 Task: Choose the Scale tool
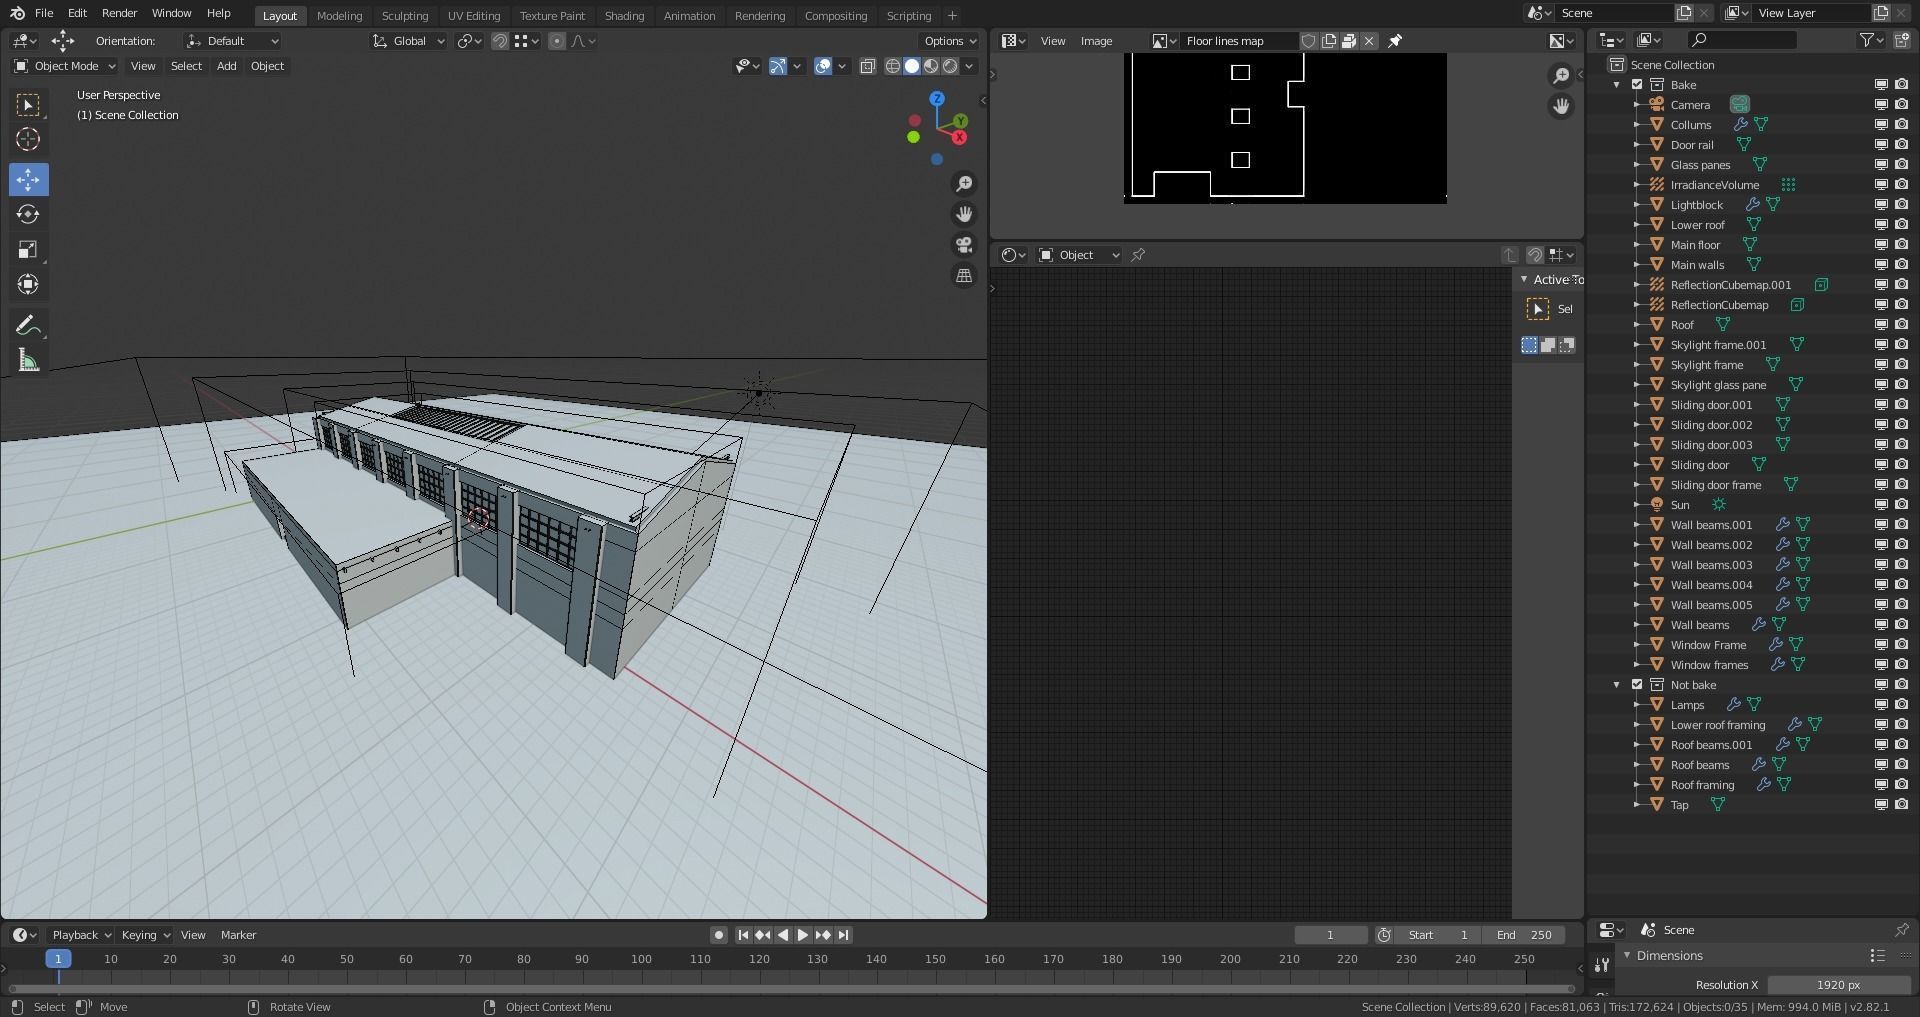(28, 250)
